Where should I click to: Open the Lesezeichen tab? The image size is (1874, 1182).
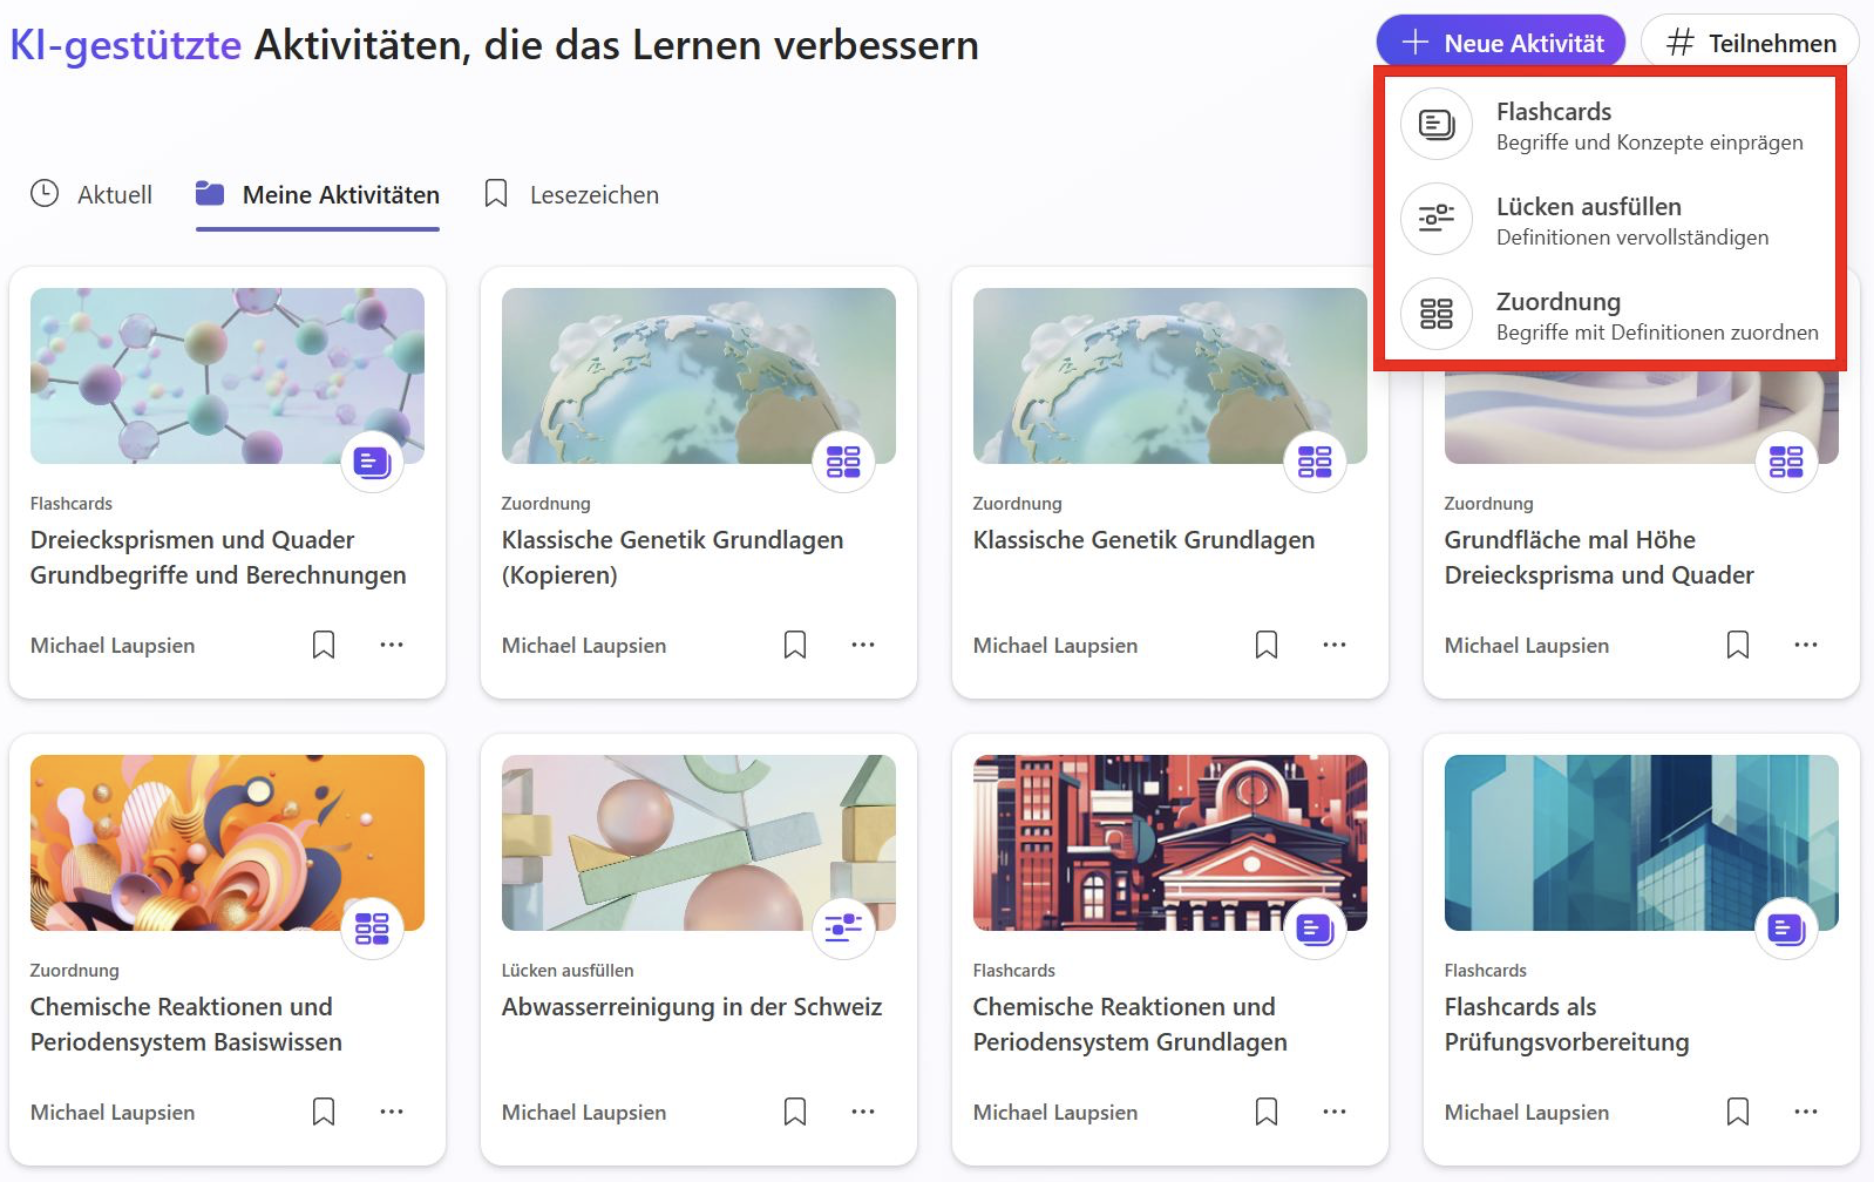pyautogui.click(x=571, y=194)
